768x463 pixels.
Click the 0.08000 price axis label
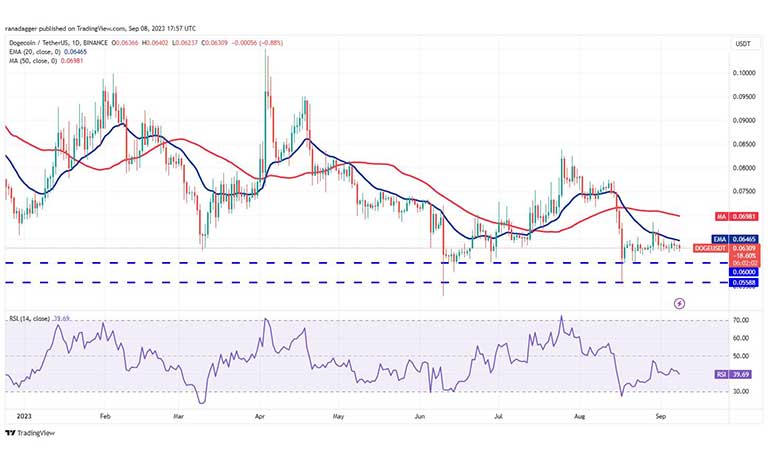pyautogui.click(x=744, y=168)
